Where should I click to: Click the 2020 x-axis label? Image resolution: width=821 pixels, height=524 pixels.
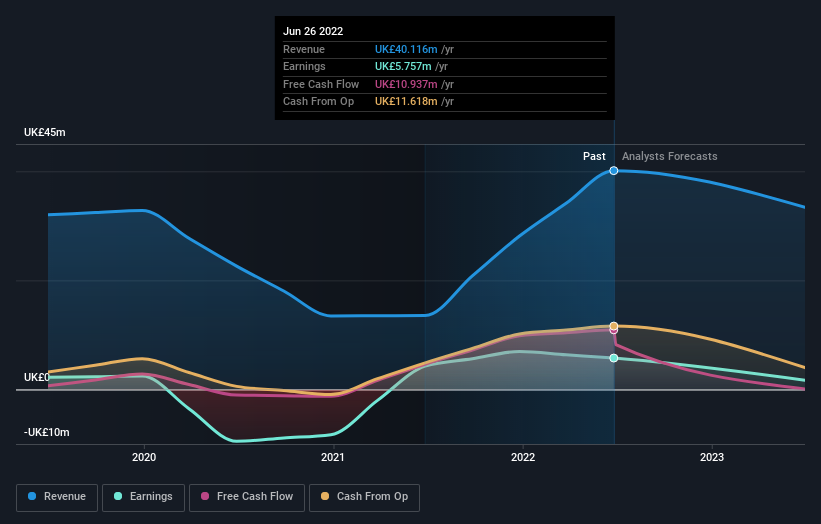(144, 457)
